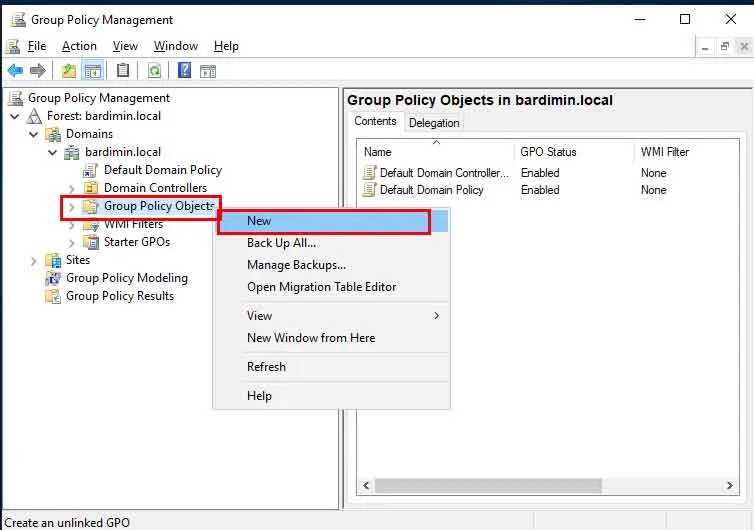Click the scrollbar left arrow
Image resolution: width=754 pixels, height=530 pixels.
366,486
